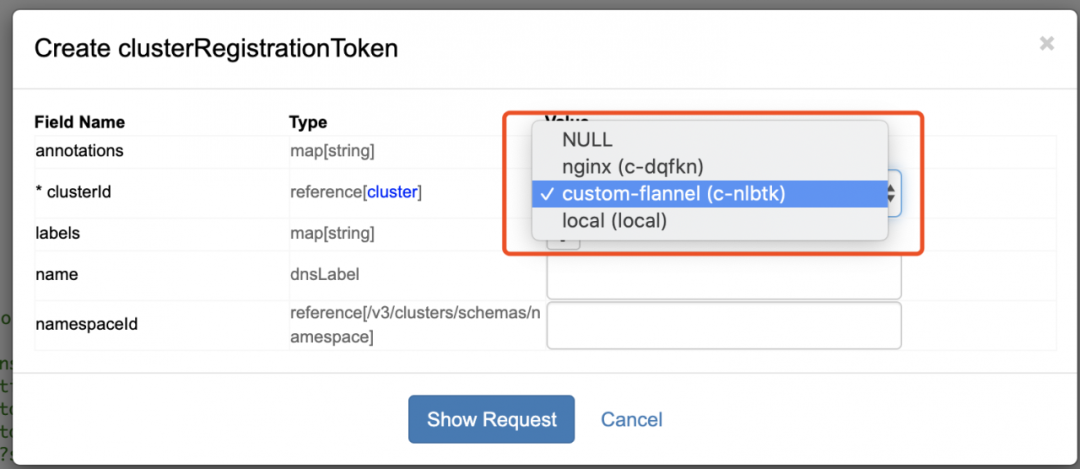This screenshot has height=469, width=1080.
Task: Click the dnsLabel type text
Action: point(324,274)
